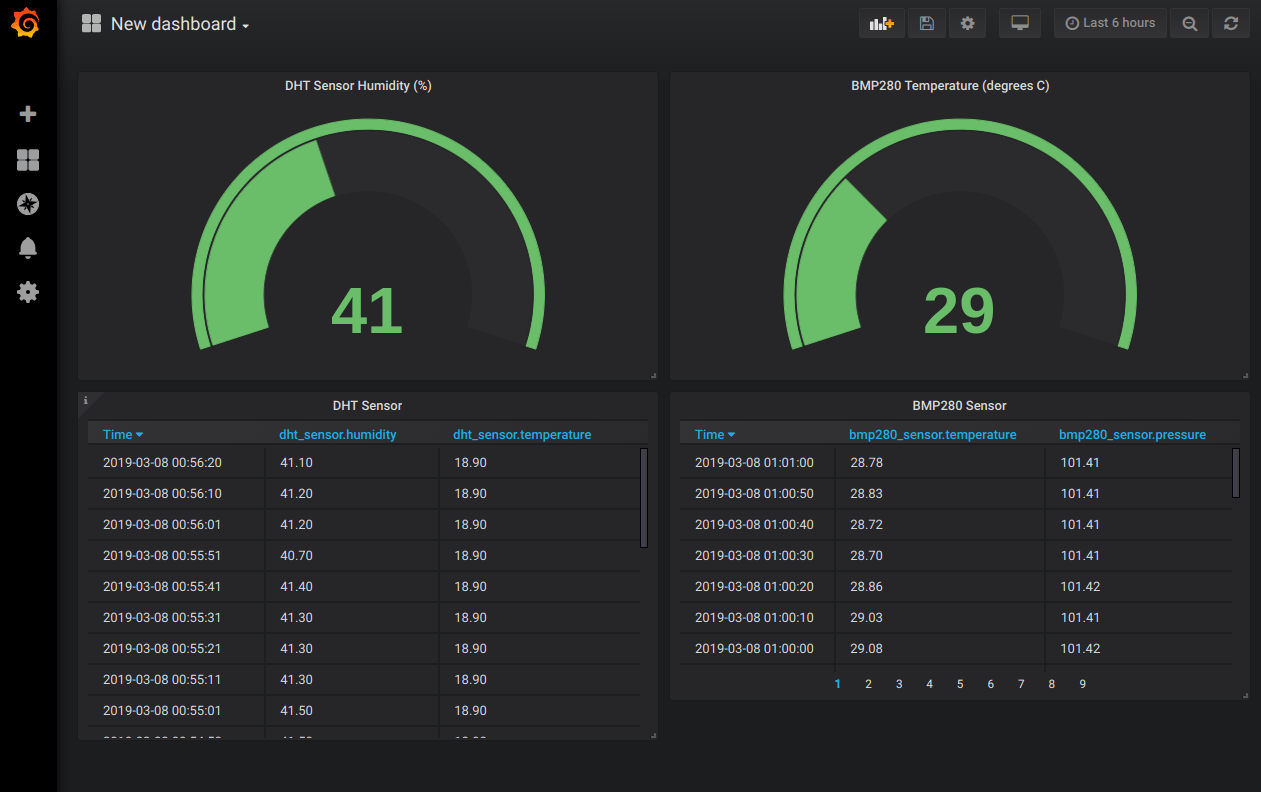Sort by dht_sensor.humidity column header
1261x792 pixels.
[x=337, y=434]
